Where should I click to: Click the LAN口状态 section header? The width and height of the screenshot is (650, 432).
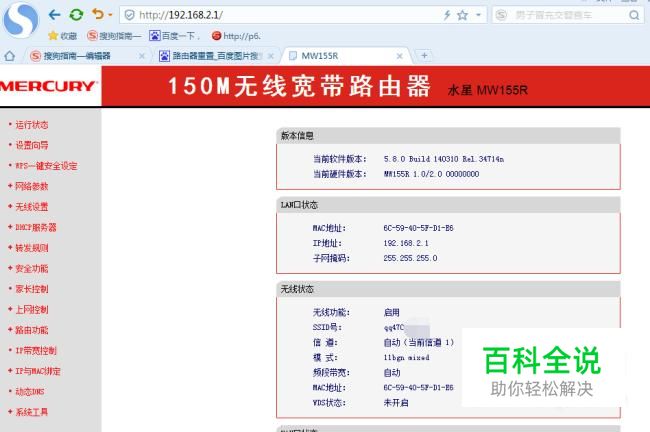pyautogui.click(x=448, y=205)
